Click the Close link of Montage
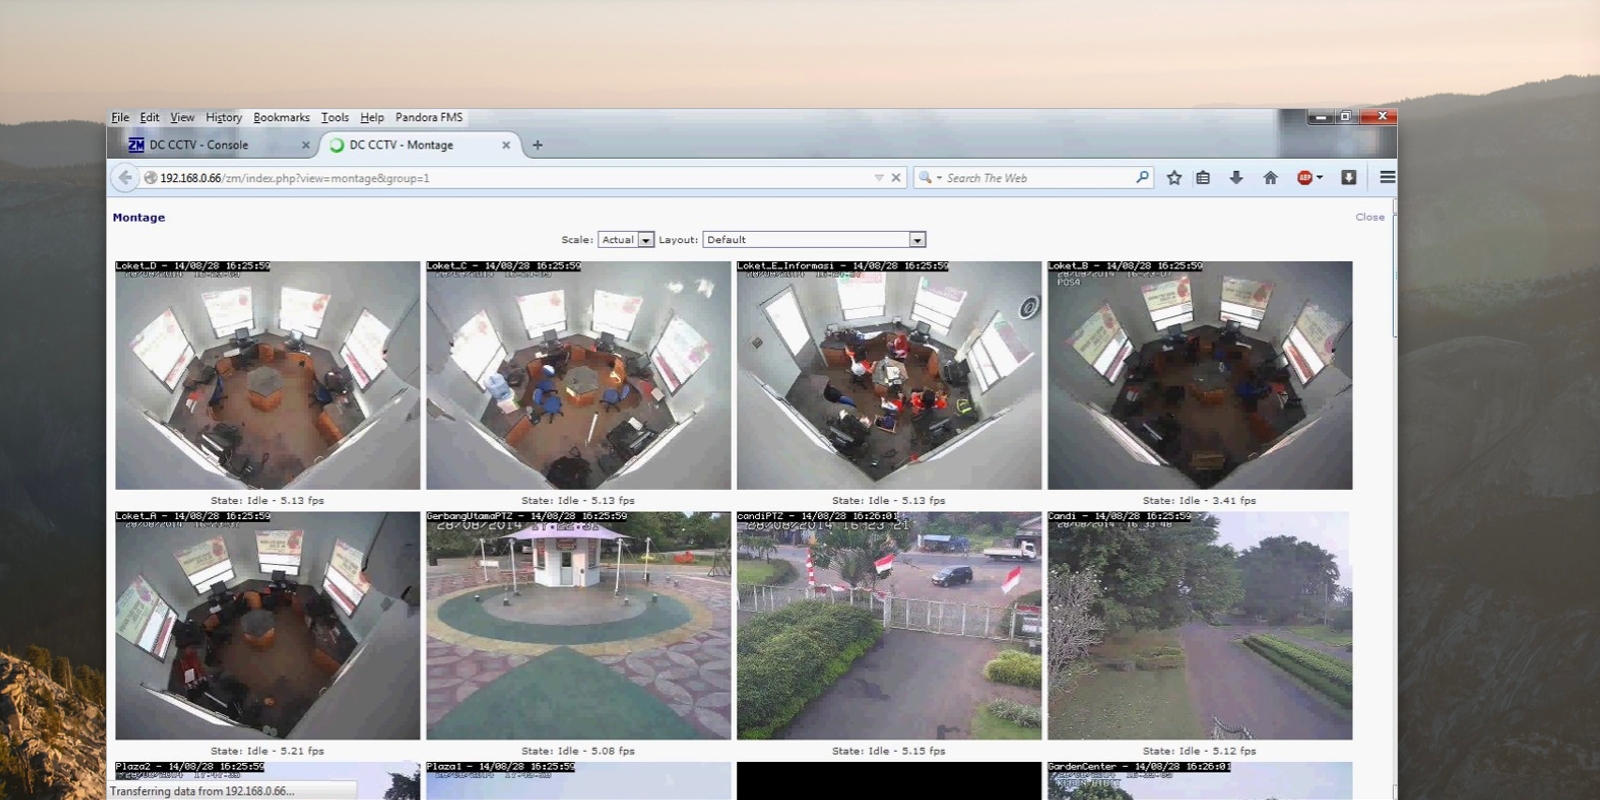The height and width of the screenshot is (800, 1600). pos(1370,217)
